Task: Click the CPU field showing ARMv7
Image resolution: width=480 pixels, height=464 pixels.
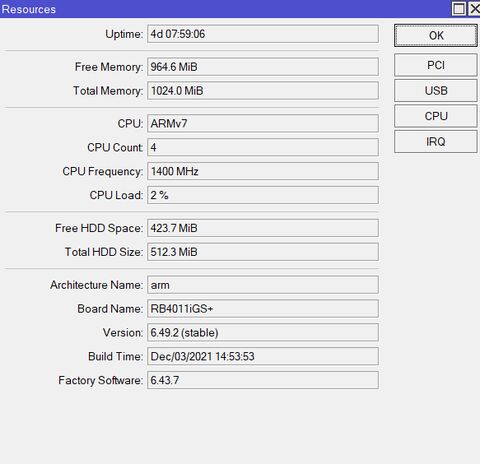Action: click(263, 123)
